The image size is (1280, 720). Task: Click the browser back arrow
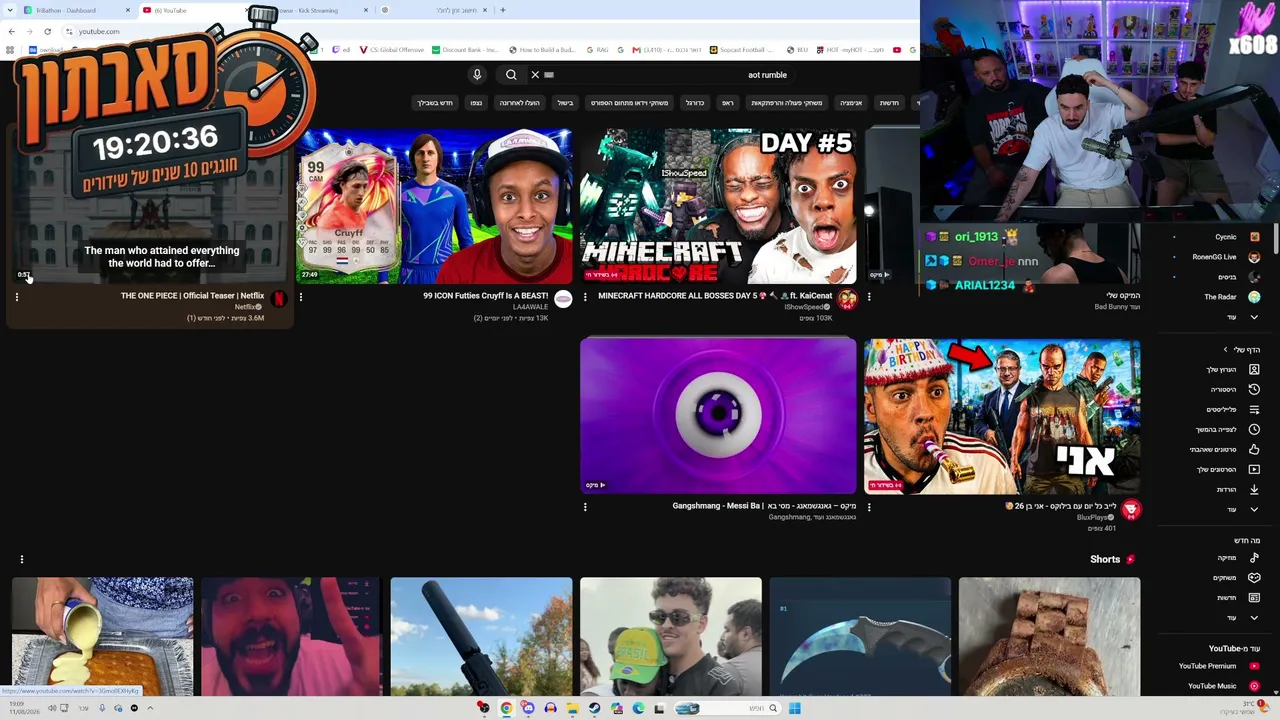coord(11,31)
